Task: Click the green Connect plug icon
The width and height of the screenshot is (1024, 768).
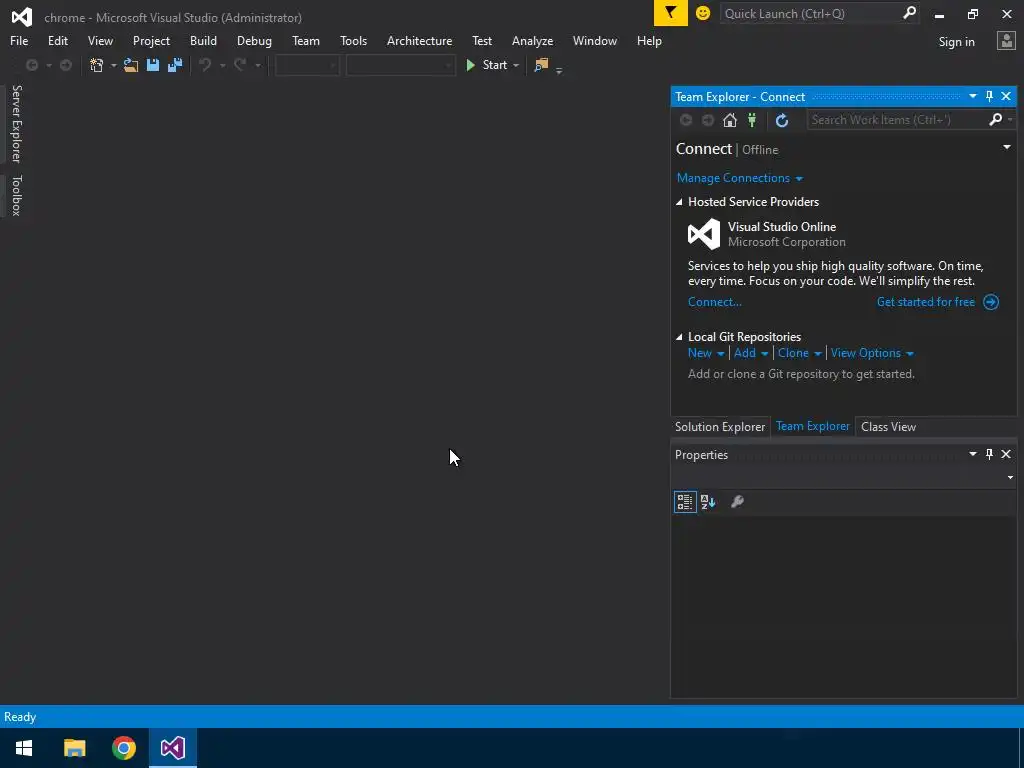Action: 752,120
